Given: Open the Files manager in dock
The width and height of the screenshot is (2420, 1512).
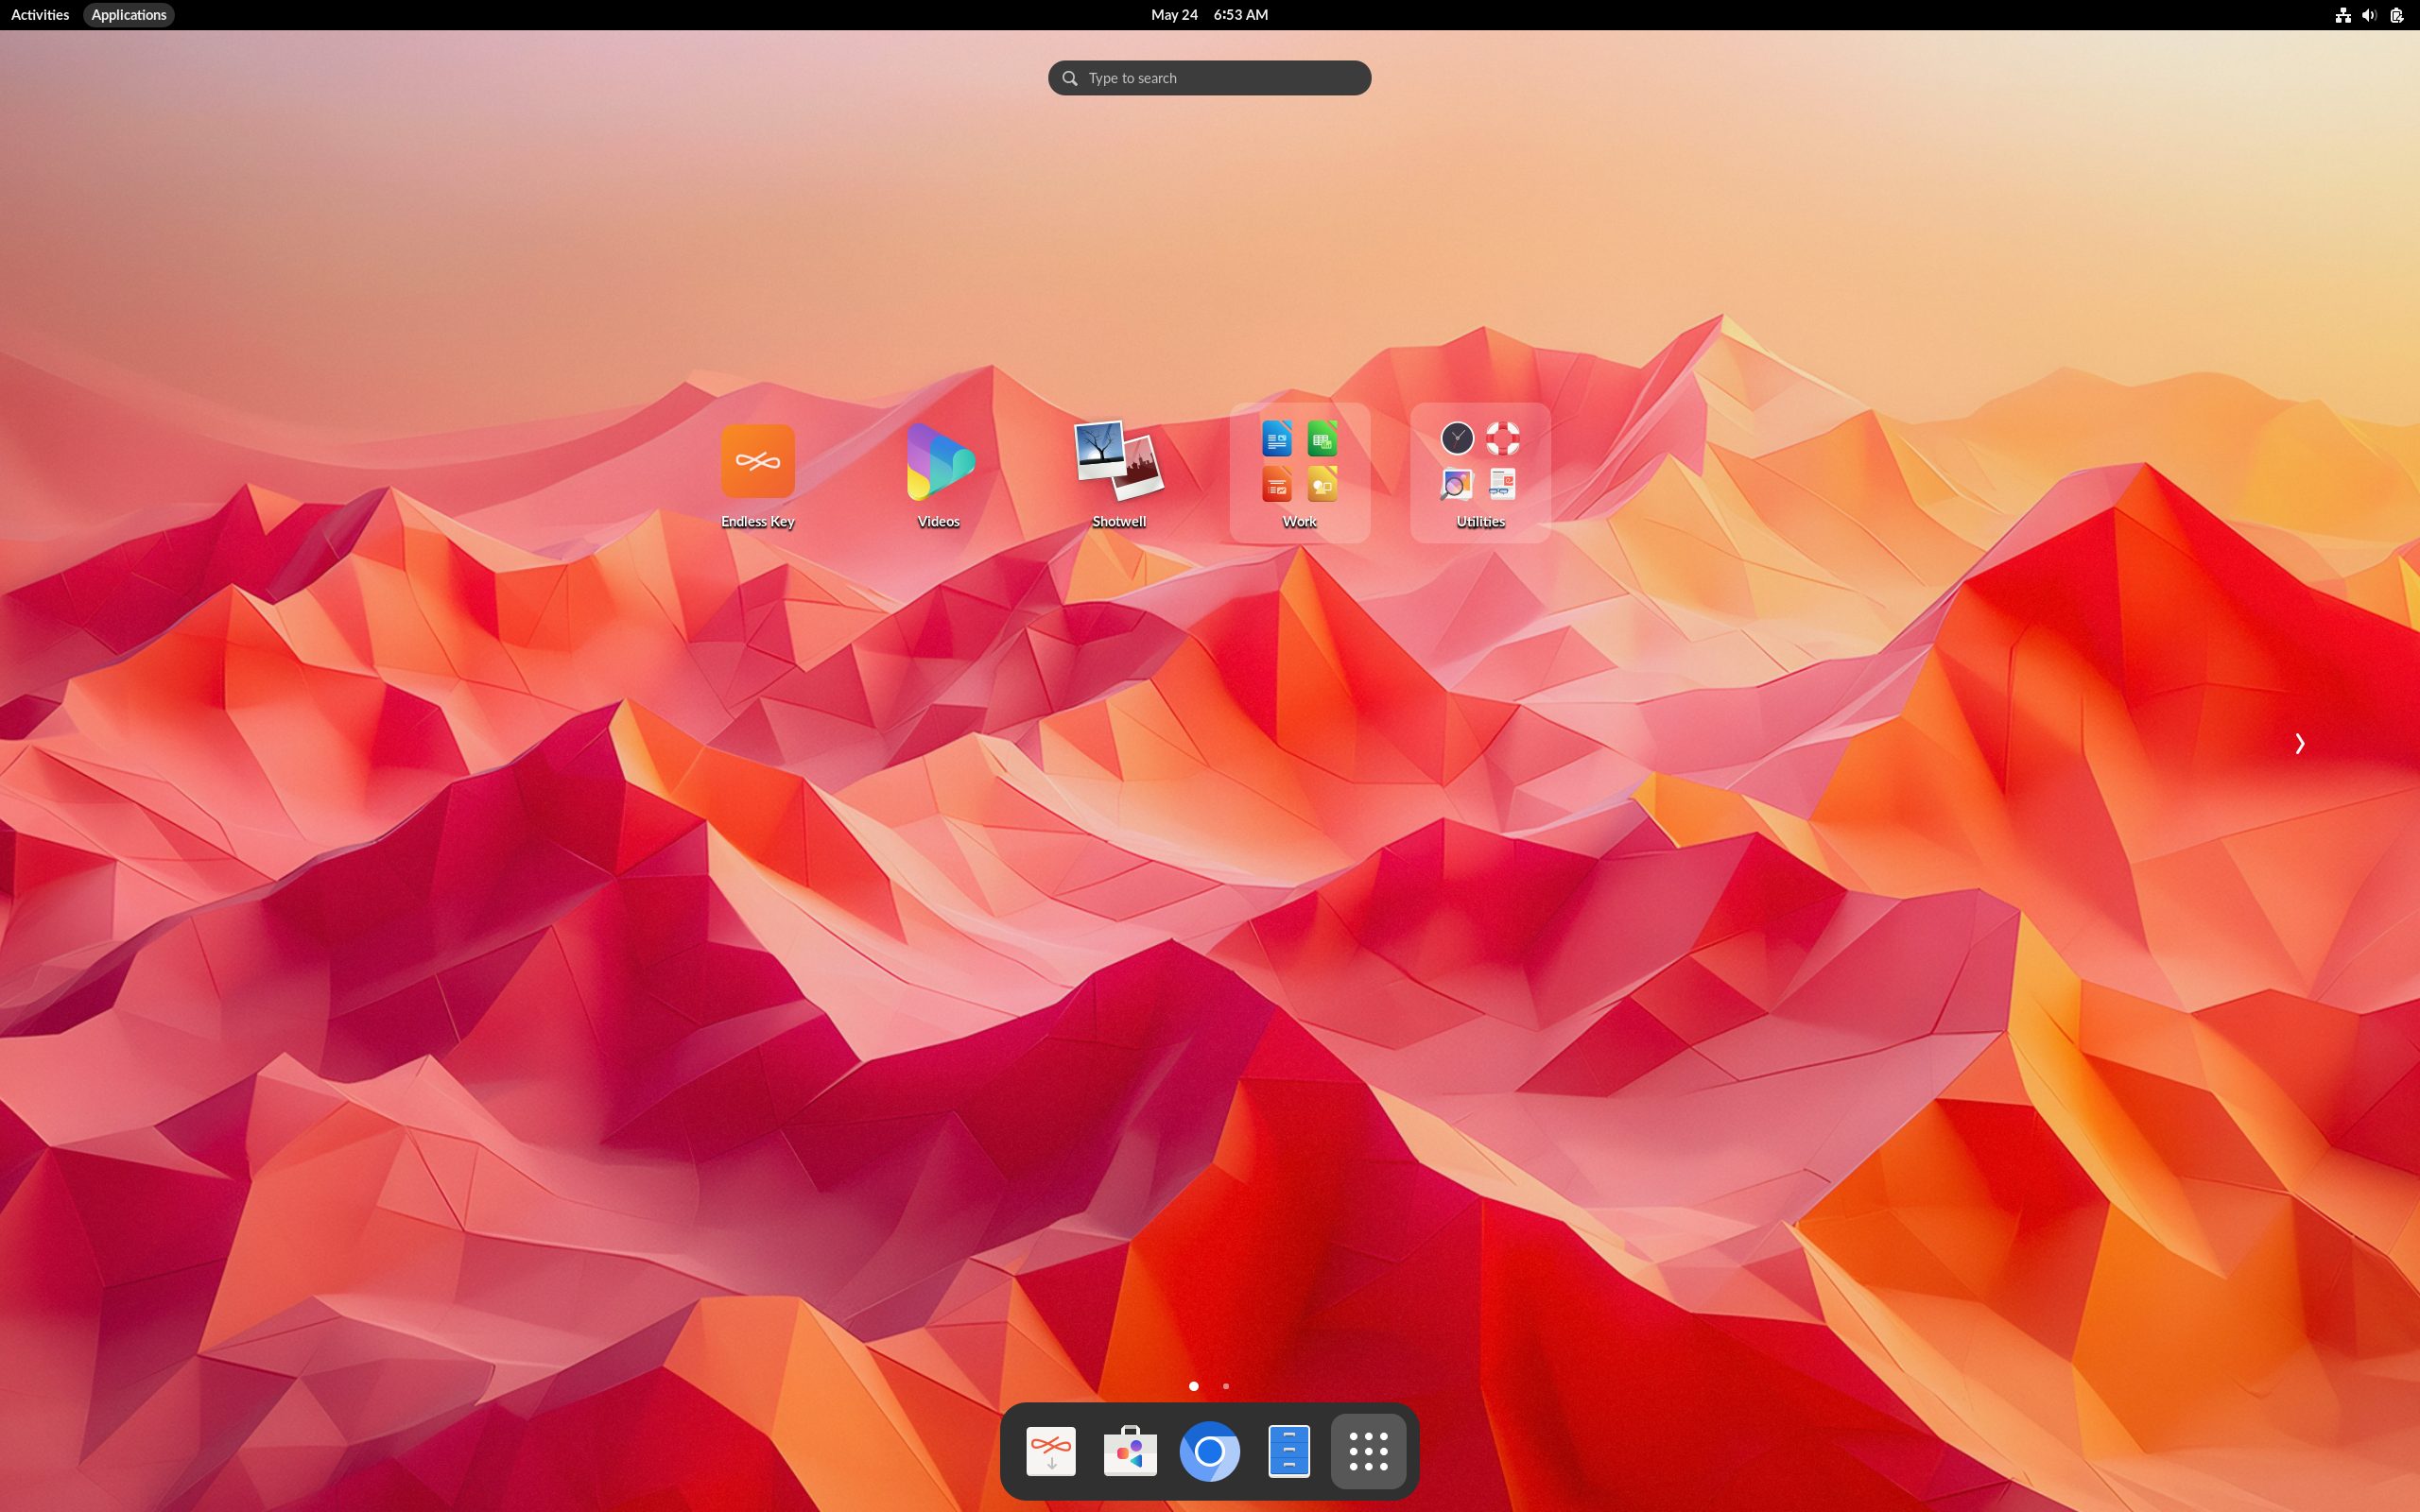Looking at the screenshot, I should (x=1288, y=1451).
